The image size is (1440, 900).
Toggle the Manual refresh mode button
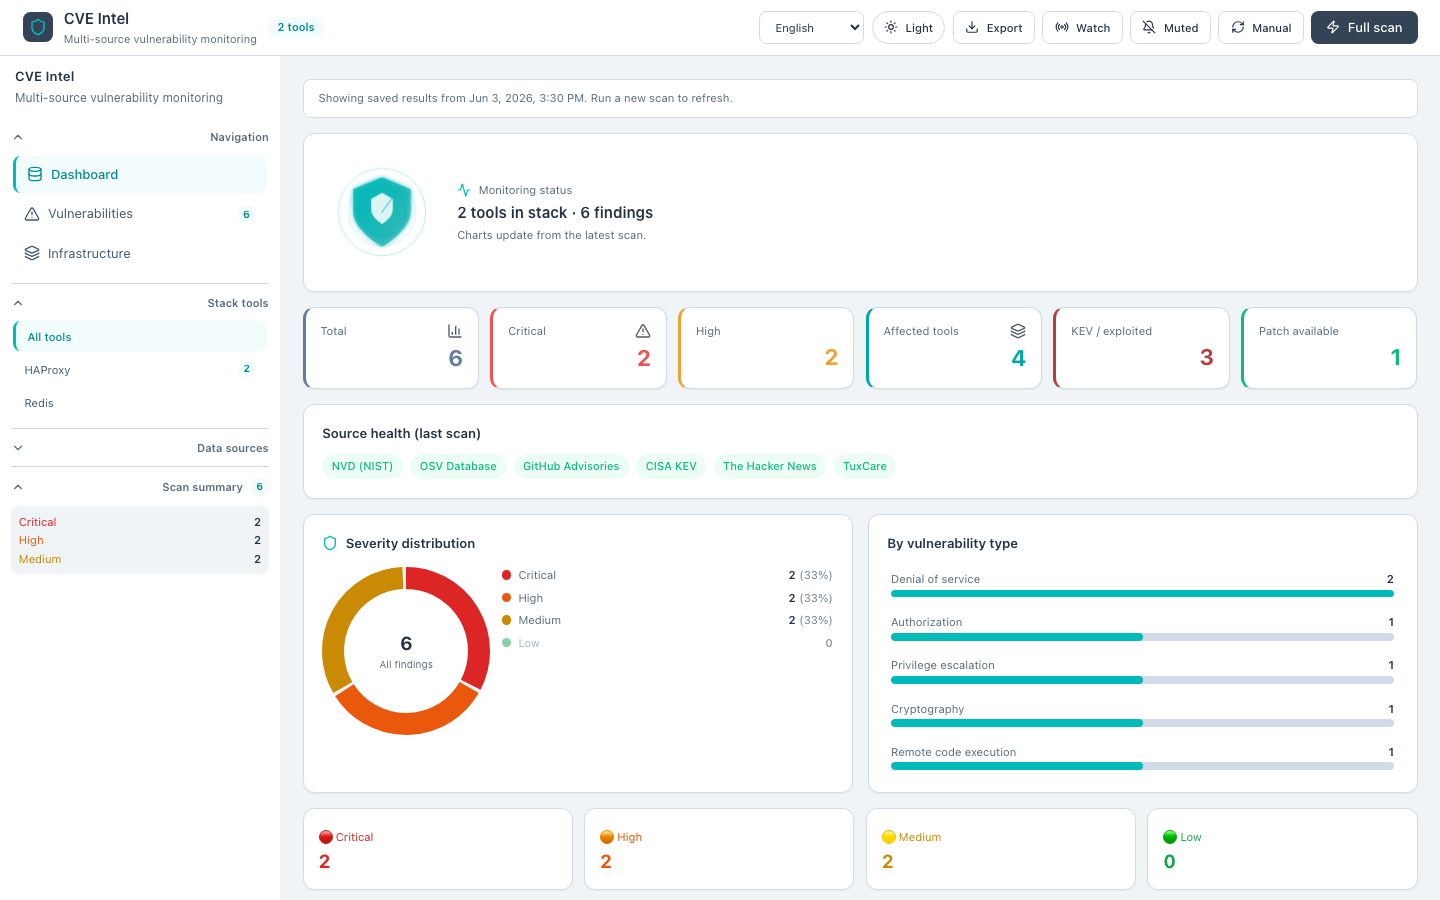tap(1261, 28)
